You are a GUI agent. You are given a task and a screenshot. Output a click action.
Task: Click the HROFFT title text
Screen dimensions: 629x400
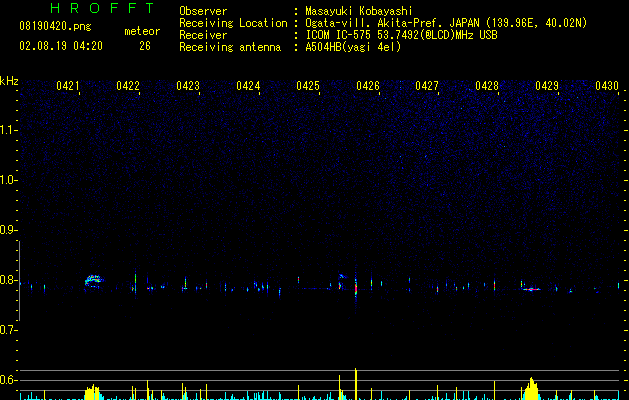point(102,8)
